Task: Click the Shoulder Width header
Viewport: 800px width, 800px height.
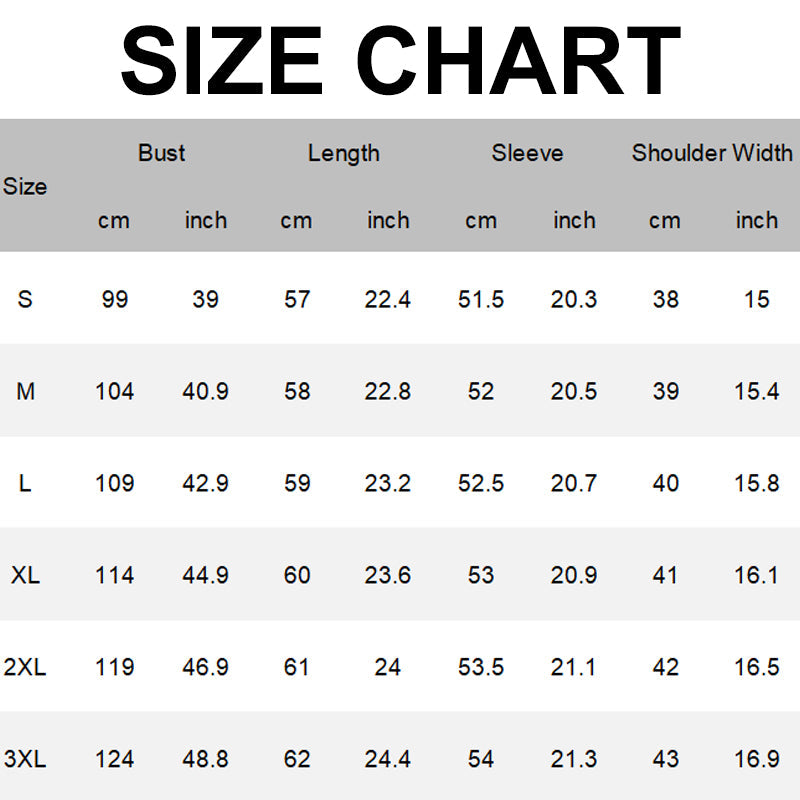Action: (x=711, y=153)
